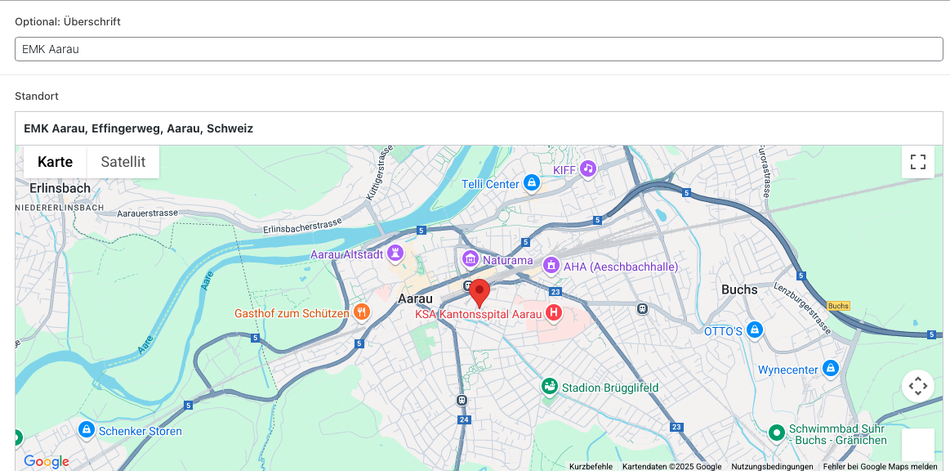Click the Telli Center text label
Viewport: 950px width, 471px height.
coord(490,184)
